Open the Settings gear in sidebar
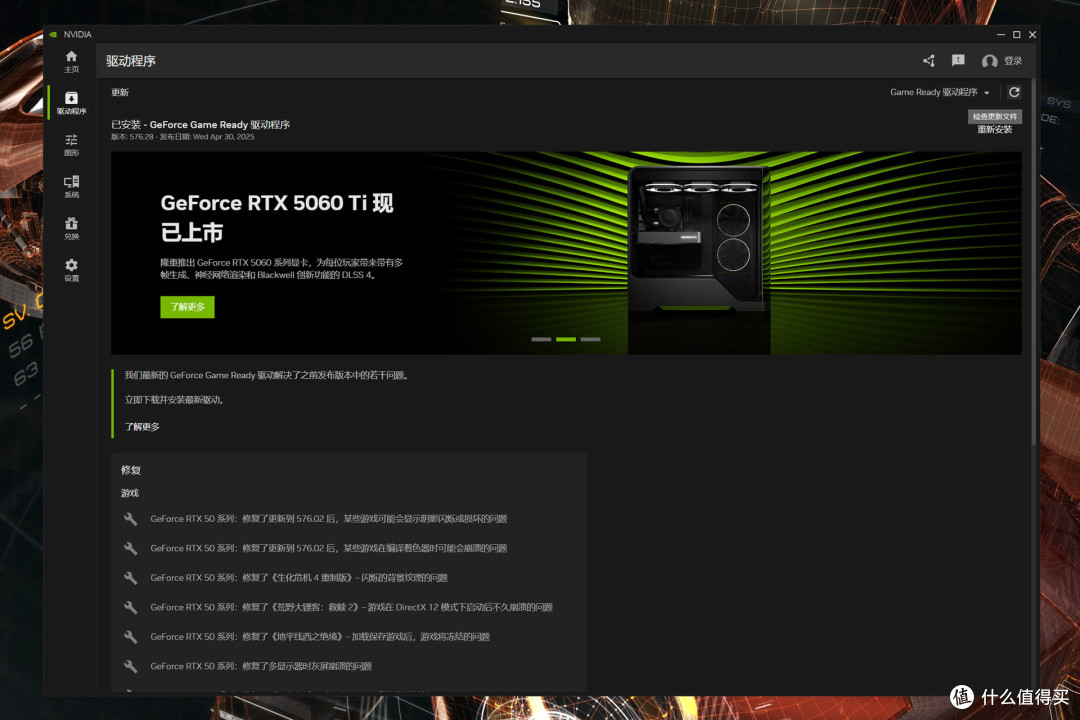1080x720 pixels. coord(71,270)
